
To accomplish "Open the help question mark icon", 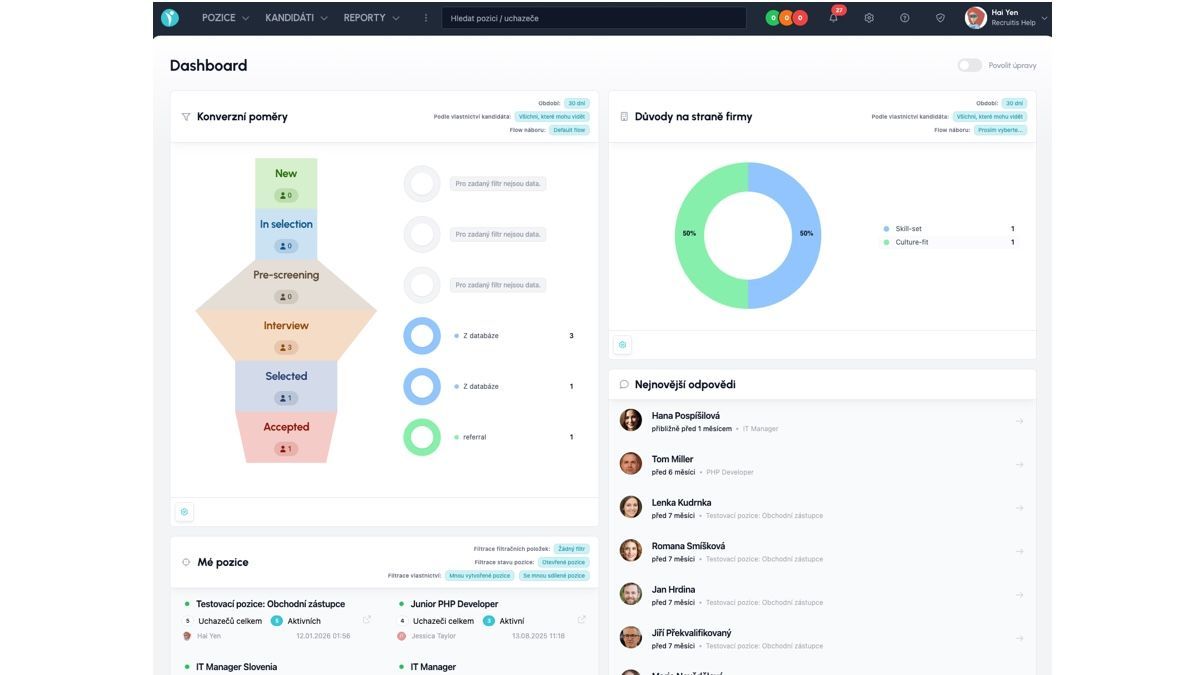I will [x=904, y=18].
